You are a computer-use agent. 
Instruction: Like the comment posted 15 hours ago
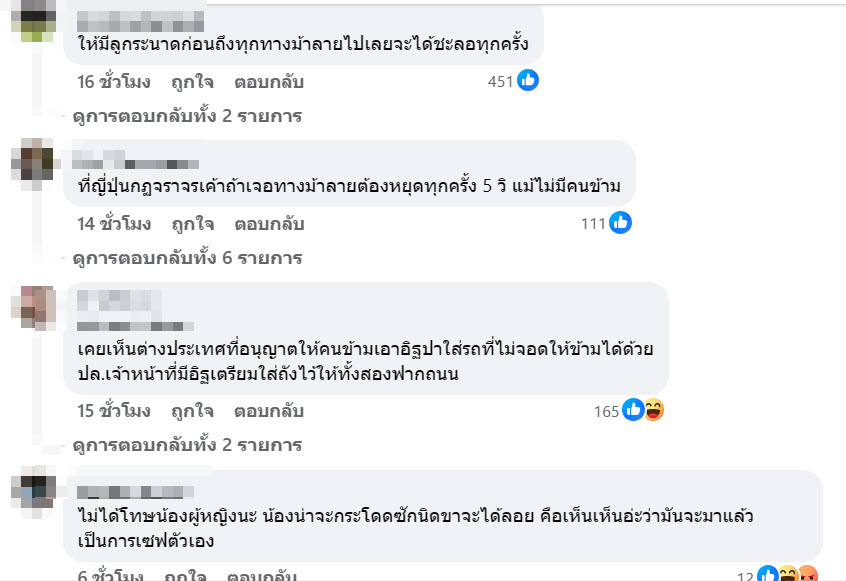pos(192,411)
